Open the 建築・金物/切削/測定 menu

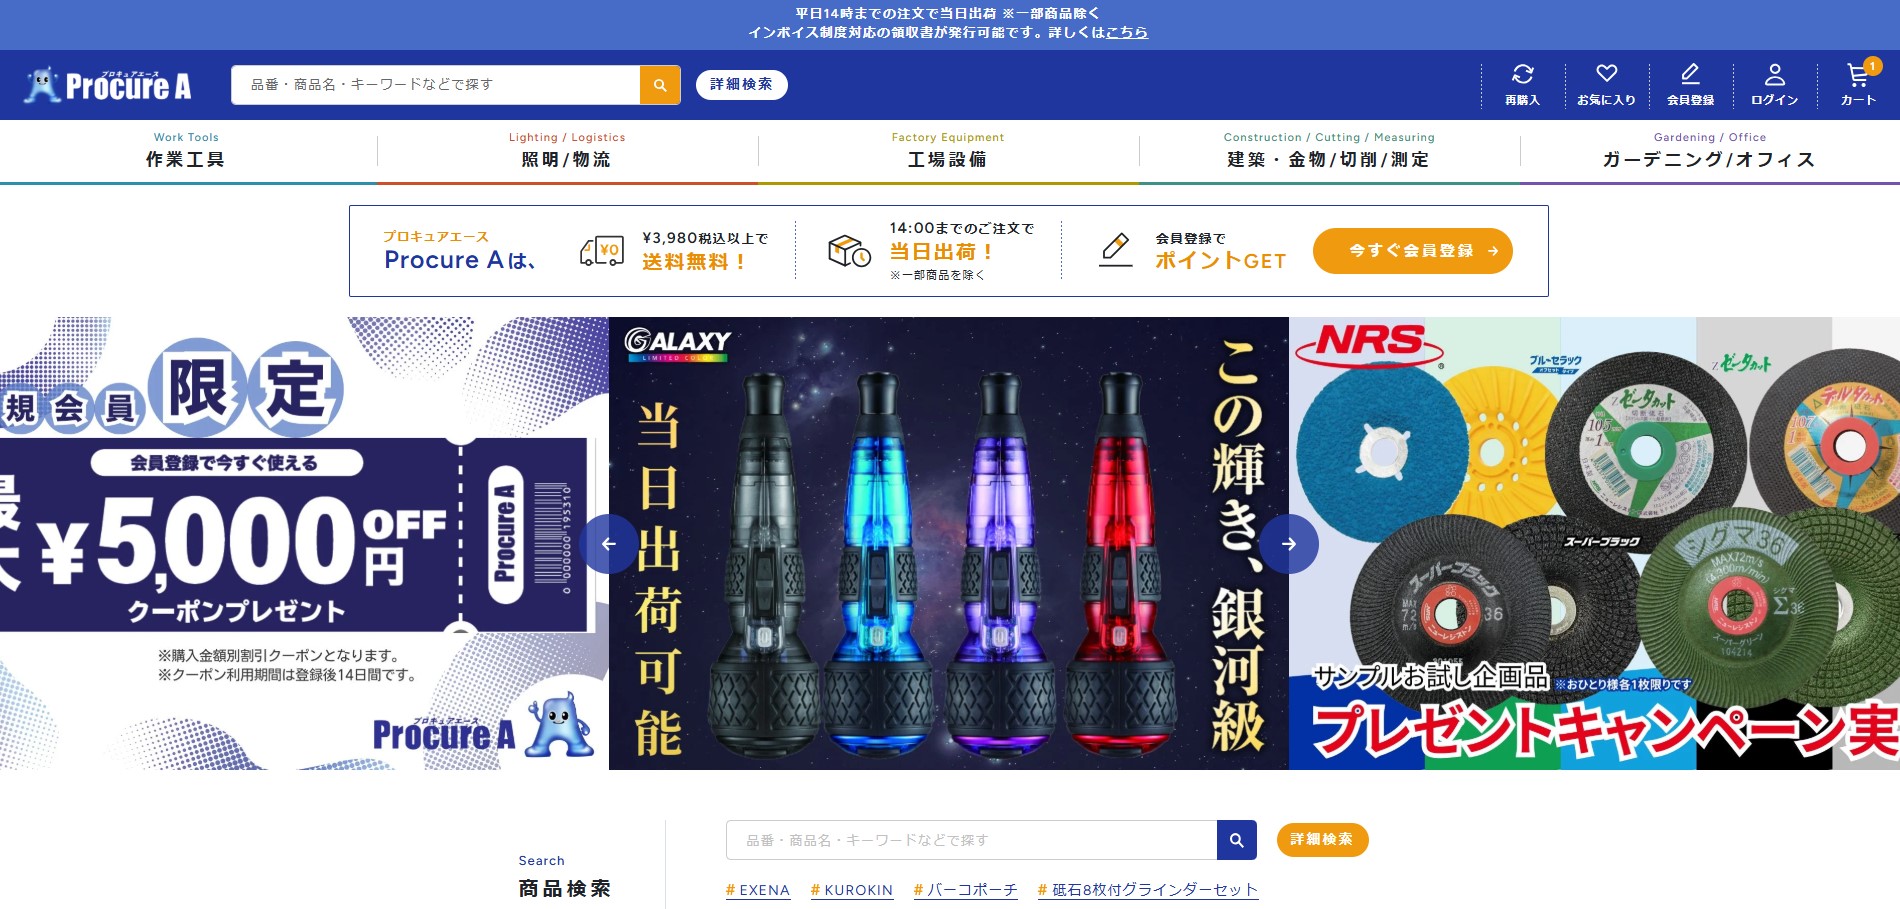point(1328,151)
